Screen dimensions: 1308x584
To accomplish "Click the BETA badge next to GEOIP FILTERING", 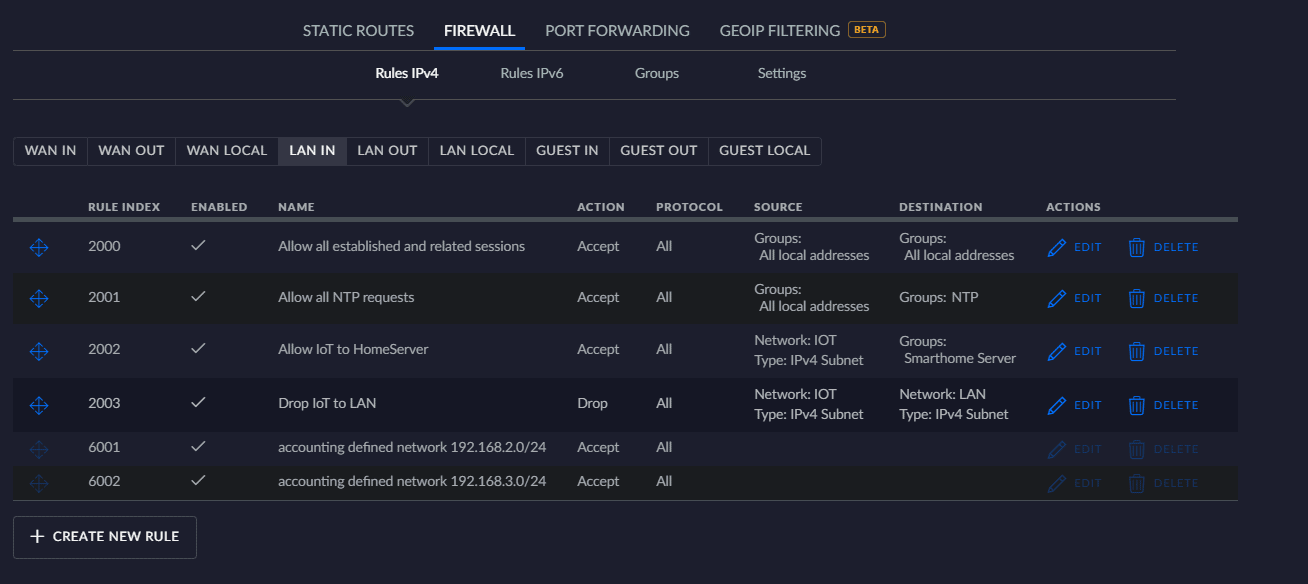I will [866, 29].
